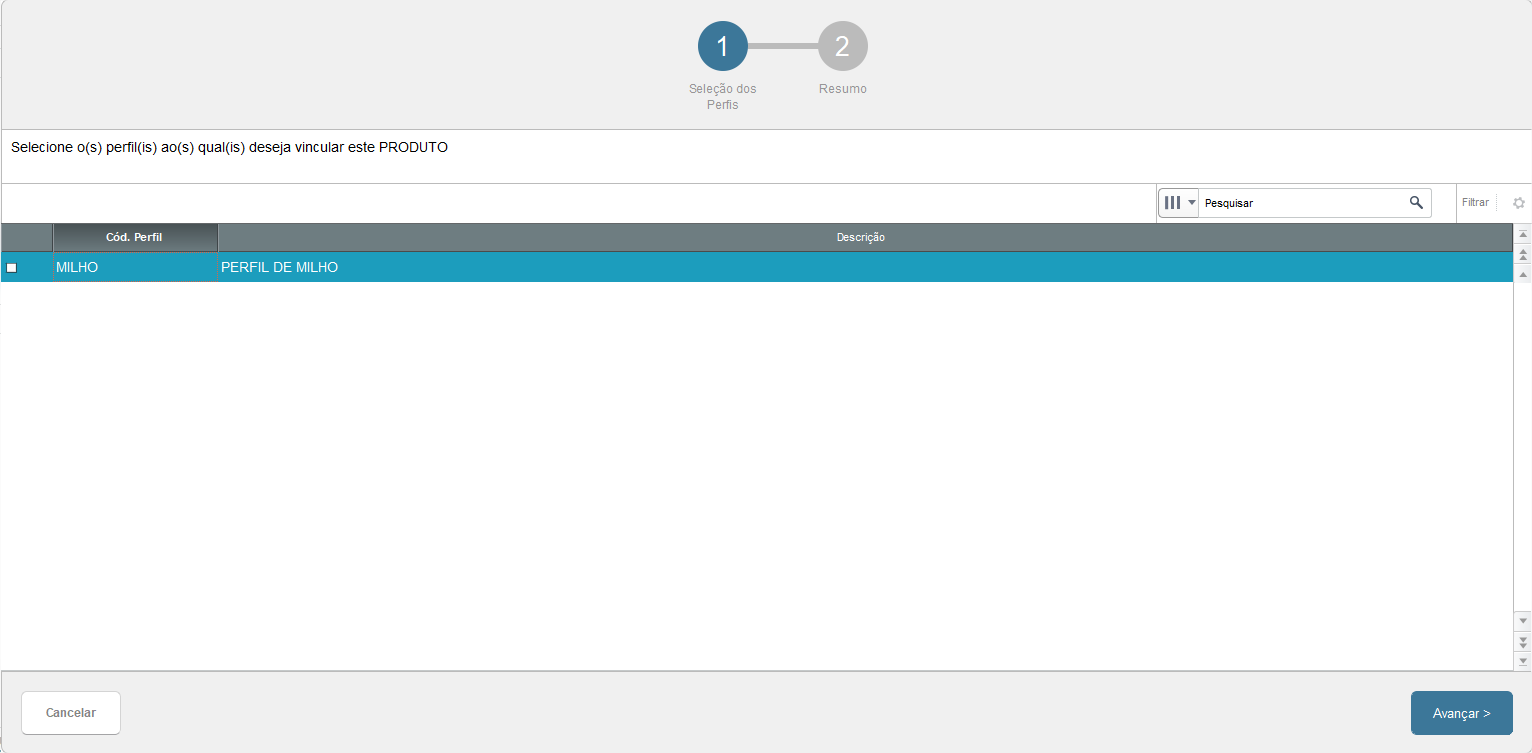Screen dimensions: 1532x753
Task: Jump to last record arrow
Action: tap(1523, 661)
